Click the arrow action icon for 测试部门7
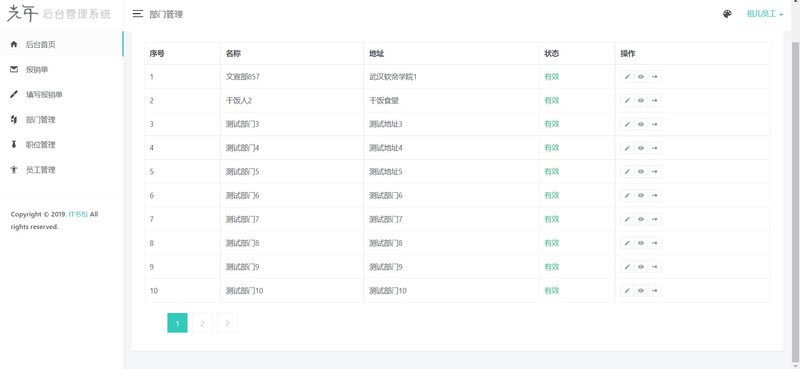 (x=655, y=219)
